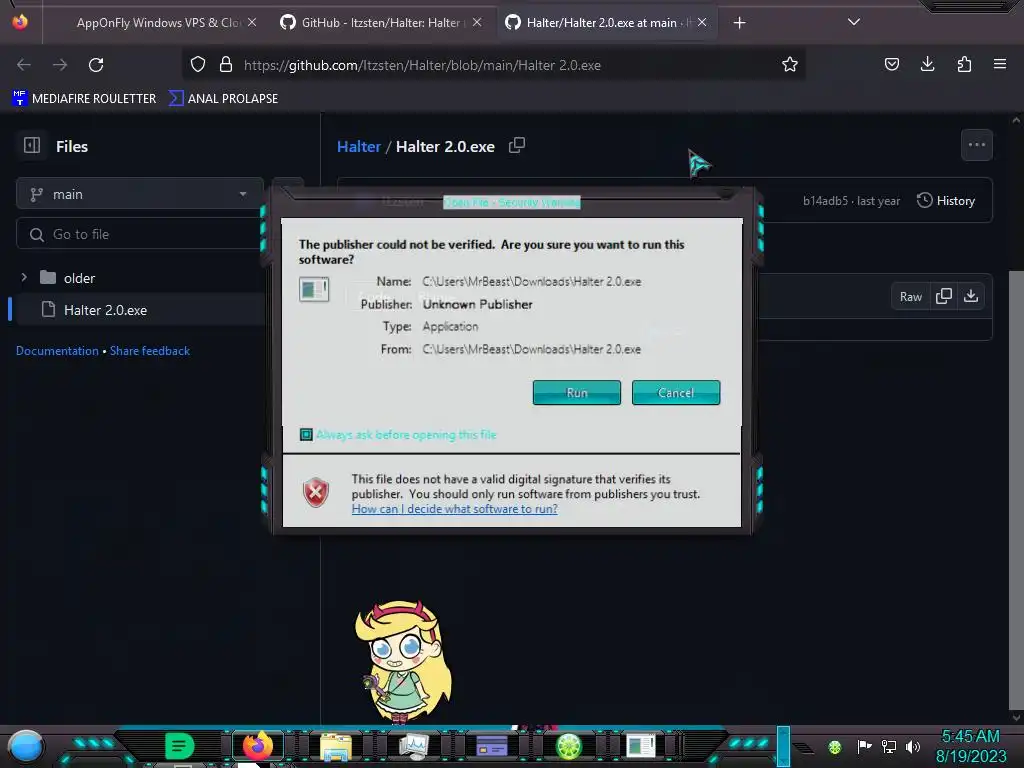The width and height of the screenshot is (1024, 768).
Task: Open the Action Center flag tray icon
Action: pos(864,746)
